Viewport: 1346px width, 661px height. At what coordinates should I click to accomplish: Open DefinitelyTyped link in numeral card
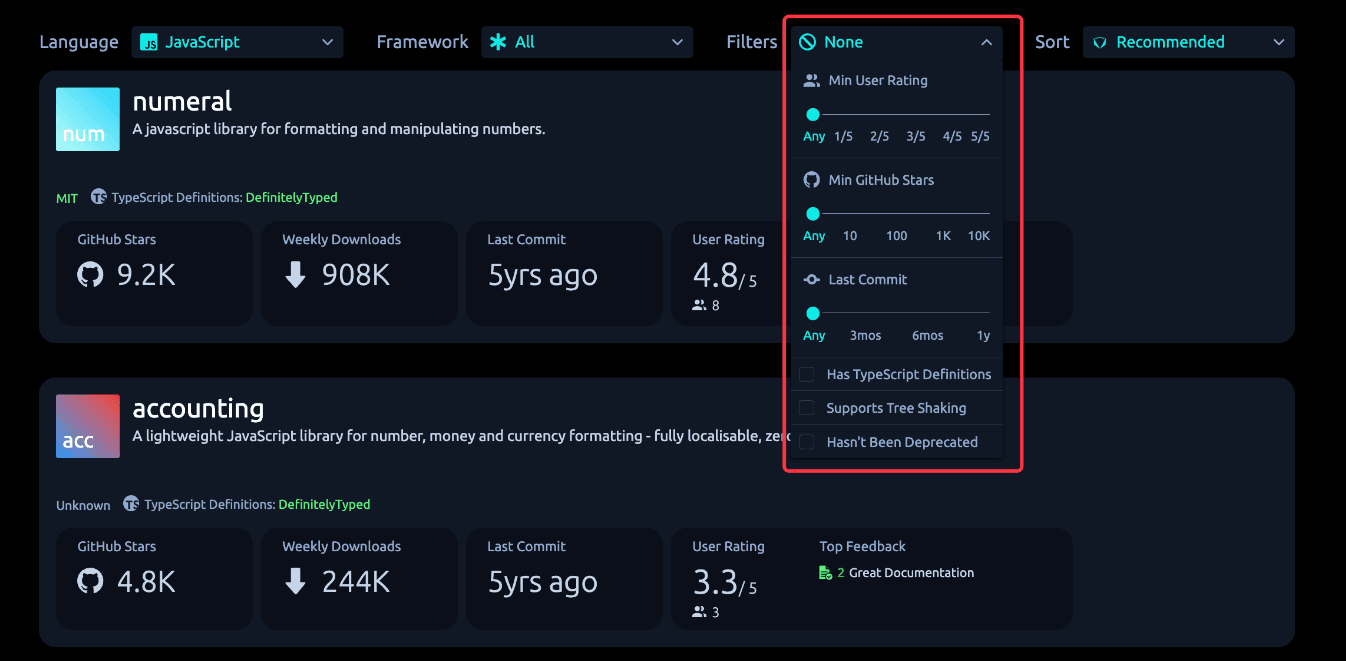[292, 198]
